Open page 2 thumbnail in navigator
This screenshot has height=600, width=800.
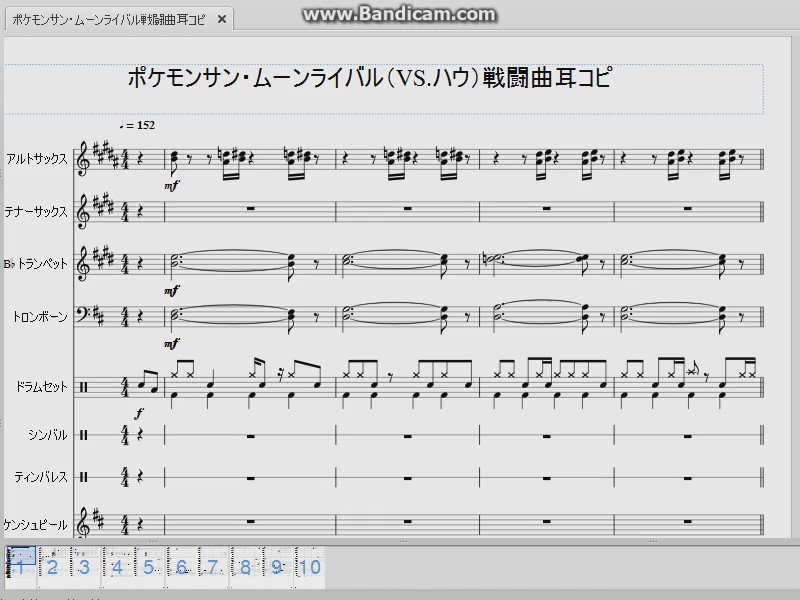tap(53, 567)
